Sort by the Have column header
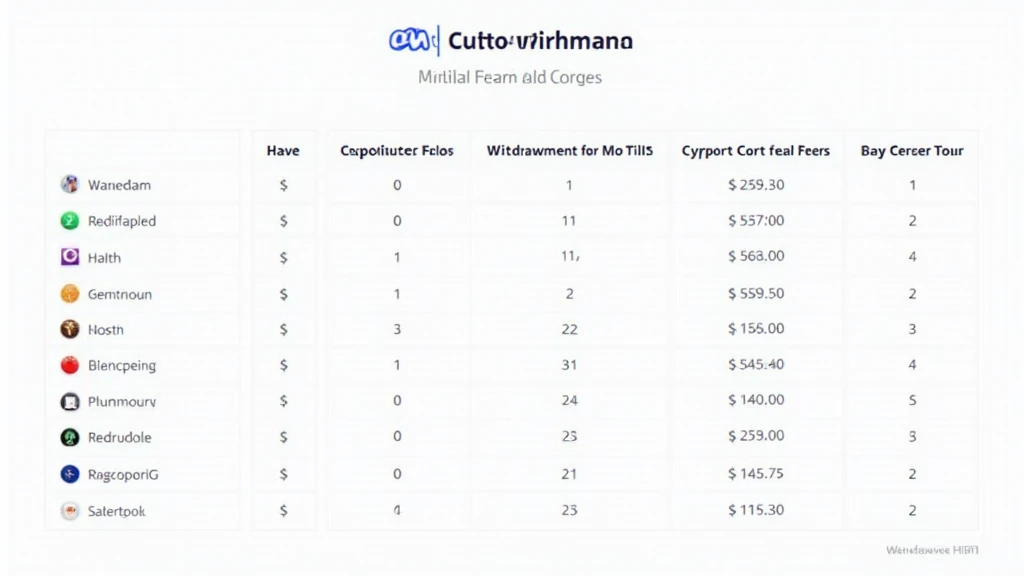 [283, 151]
